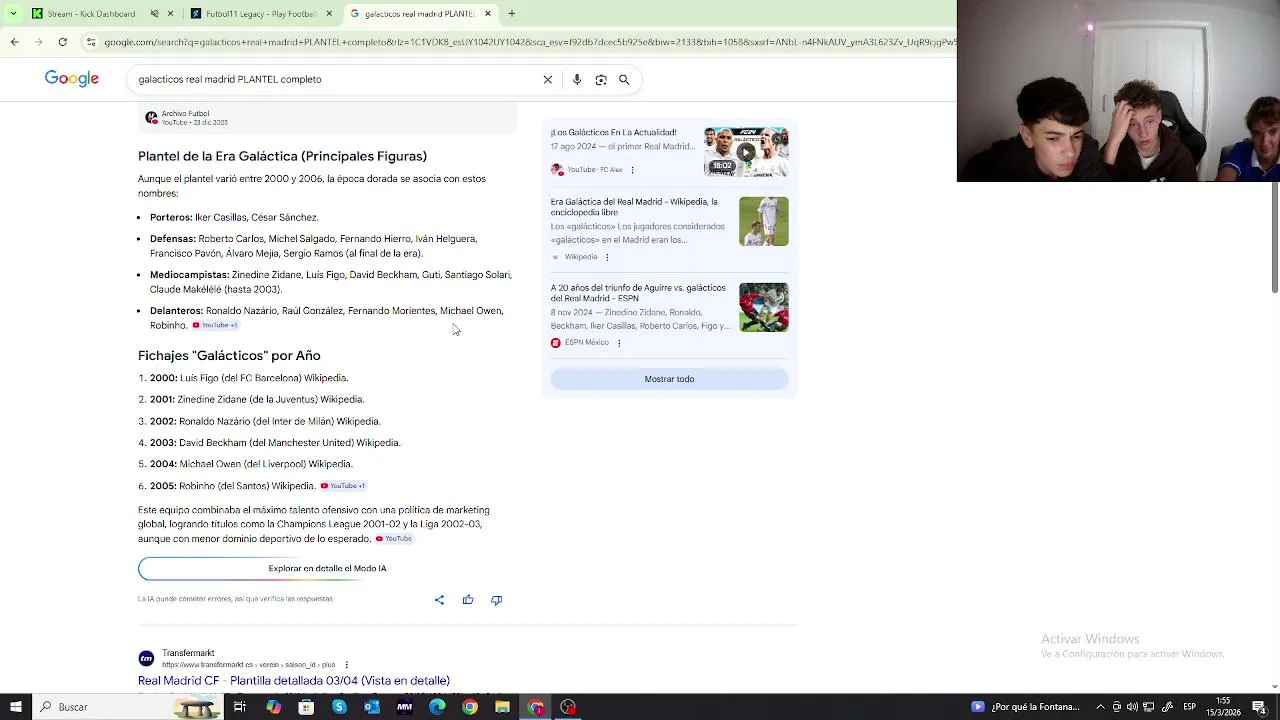Open ¡Los Galácticos En La Actualidad! video link

[x=613, y=132]
